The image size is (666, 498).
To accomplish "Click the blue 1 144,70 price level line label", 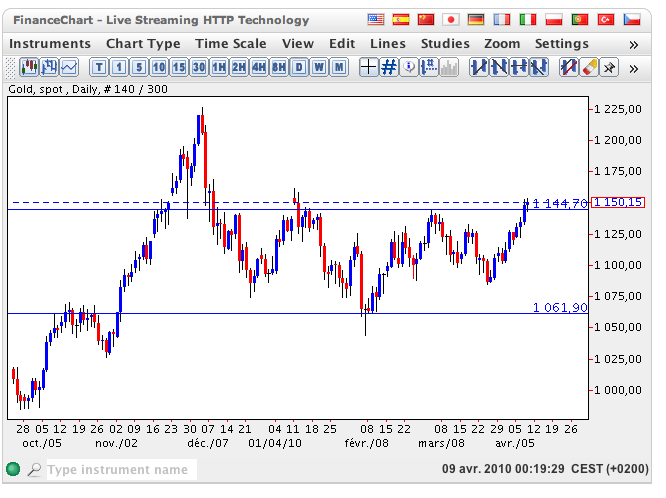I will pyautogui.click(x=559, y=203).
